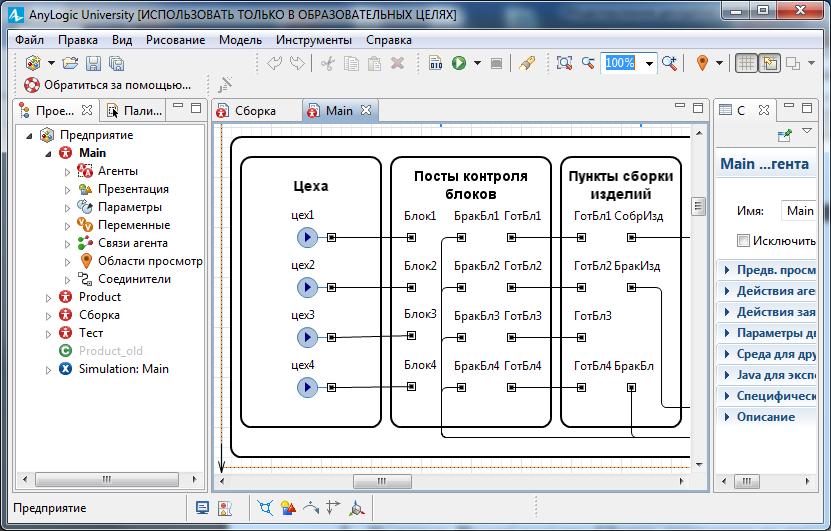Open the Справка menu
Image resolution: width=831 pixels, height=531 pixels.
click(x=388, y=40)
